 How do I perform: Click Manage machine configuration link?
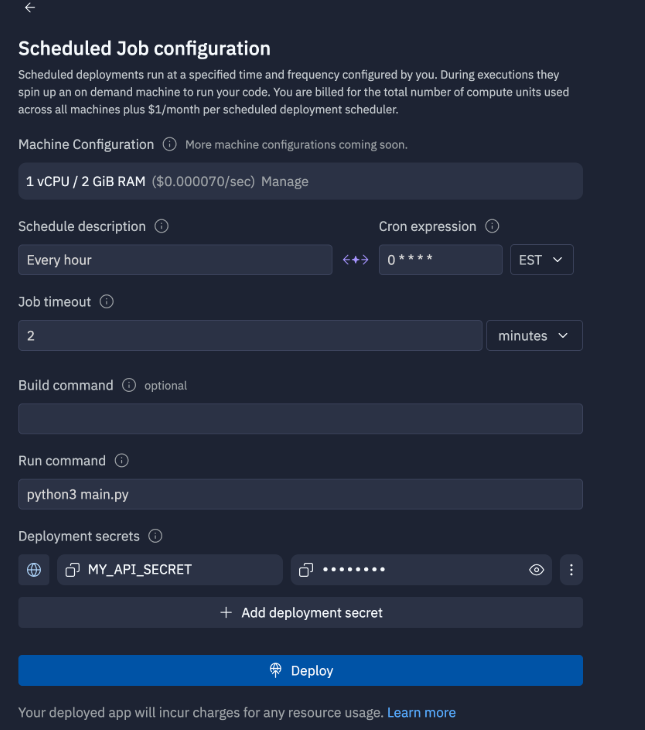285,182
